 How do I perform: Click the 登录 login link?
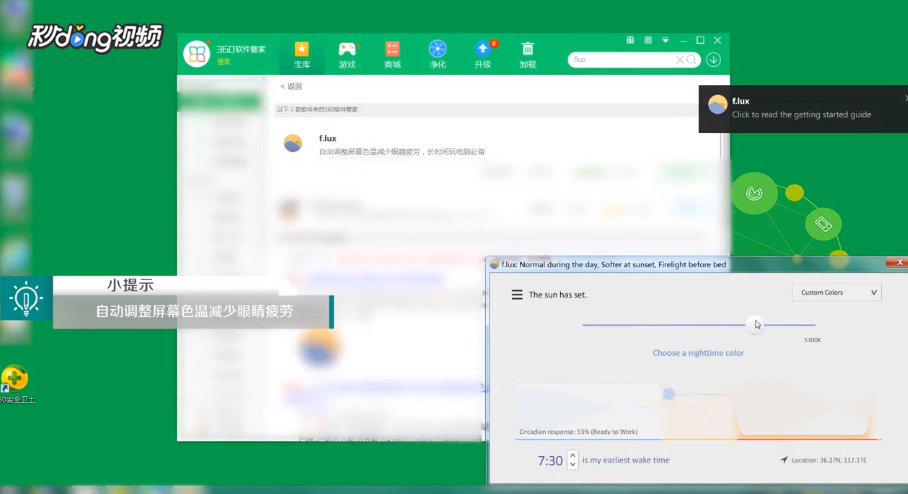click(224, 62)
